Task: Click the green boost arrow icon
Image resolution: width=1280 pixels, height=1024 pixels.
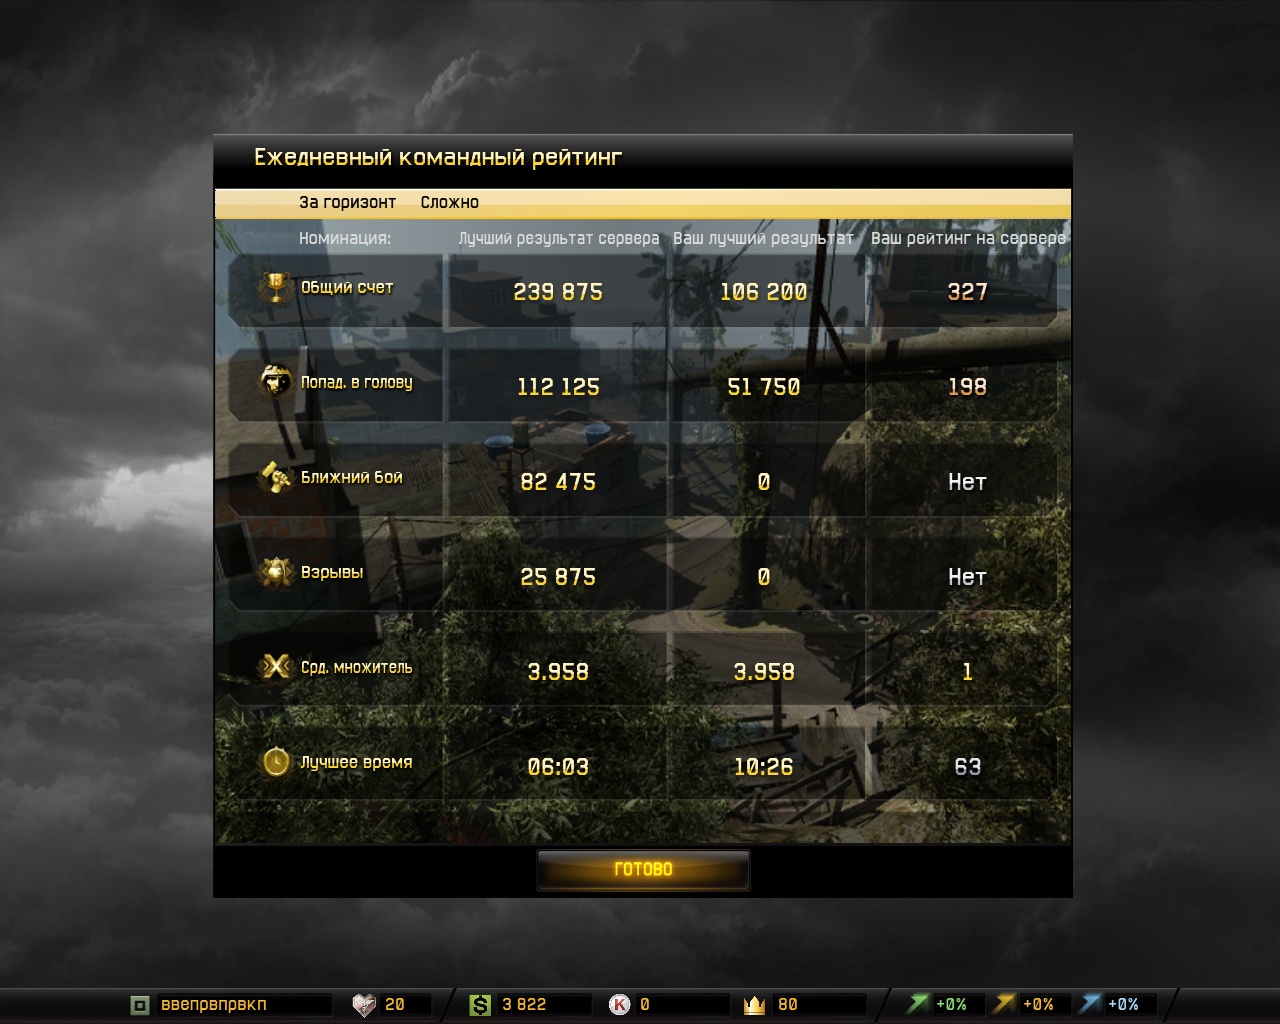Action: [918, 1003]
